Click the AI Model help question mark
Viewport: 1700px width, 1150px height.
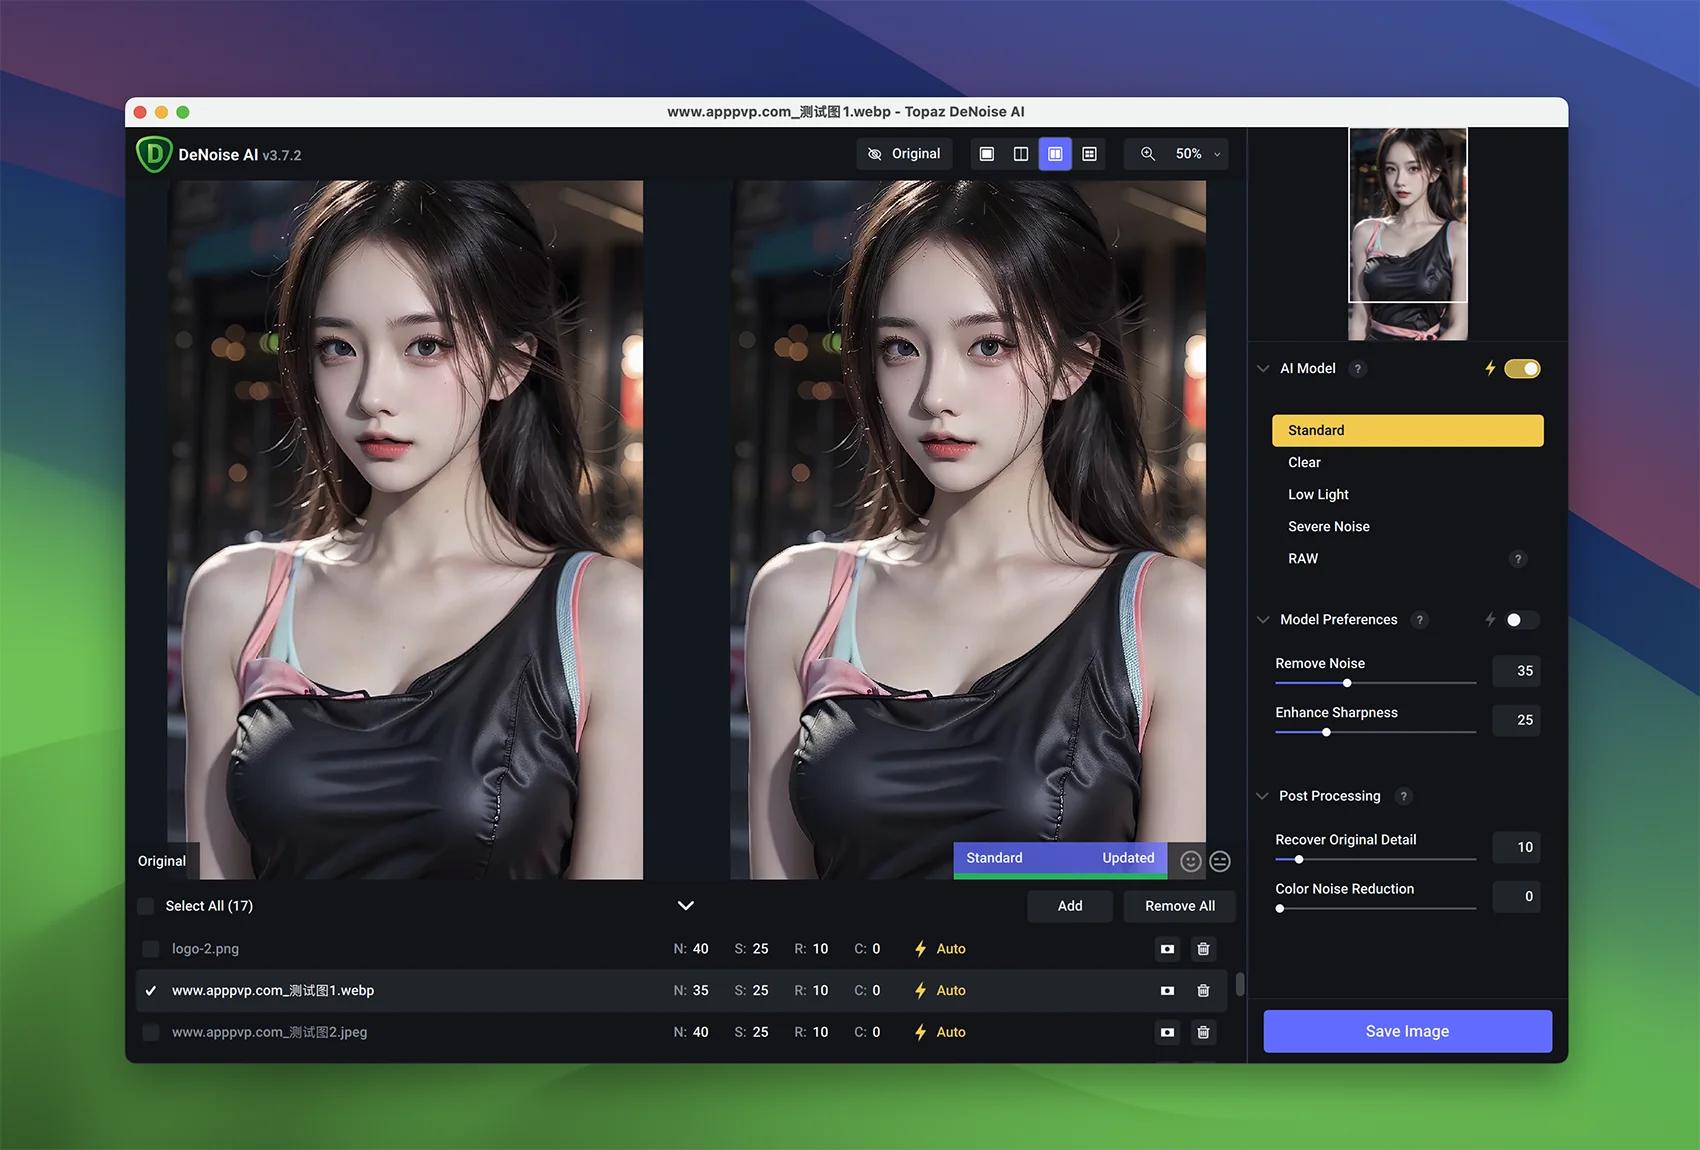(1357, 369)
